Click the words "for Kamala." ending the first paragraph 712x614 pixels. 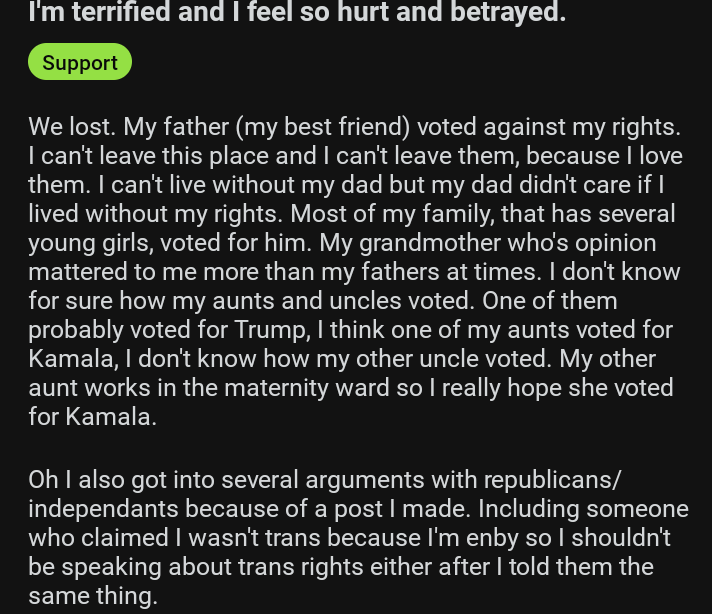click(x=93, y=416)
